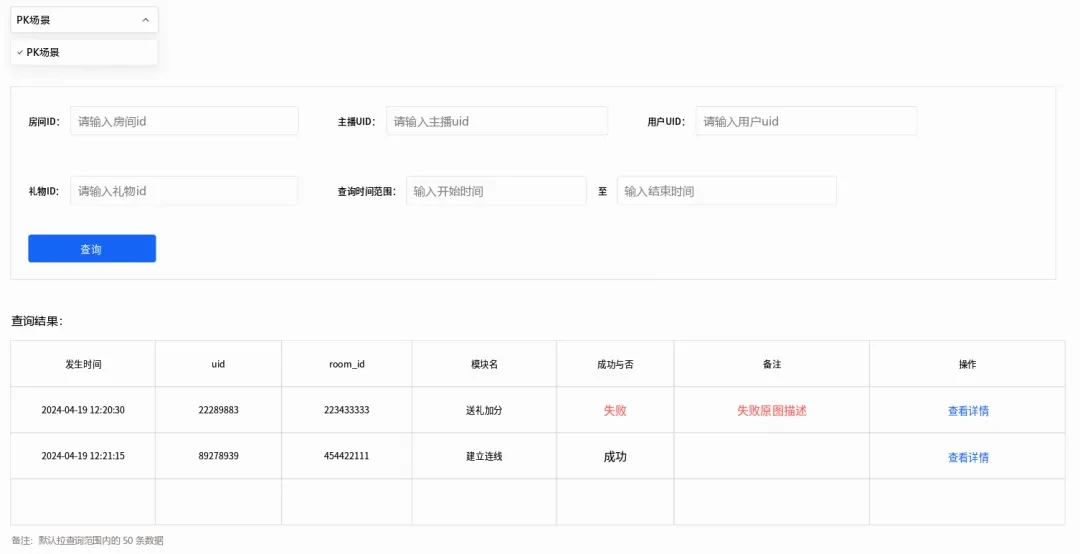Open 查看详情 for the 送礼加分 row
The image size is (1080, 554).
pyautogui.click(x=968, y=411)
